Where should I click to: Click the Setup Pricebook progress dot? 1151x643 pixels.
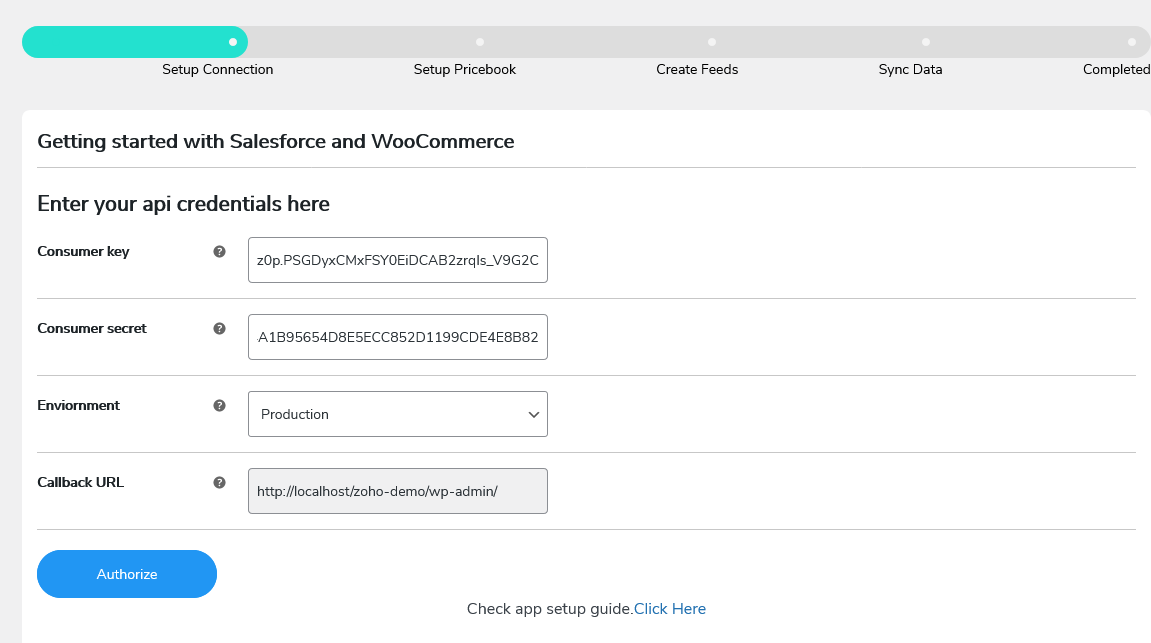click(x=480, y=42)
